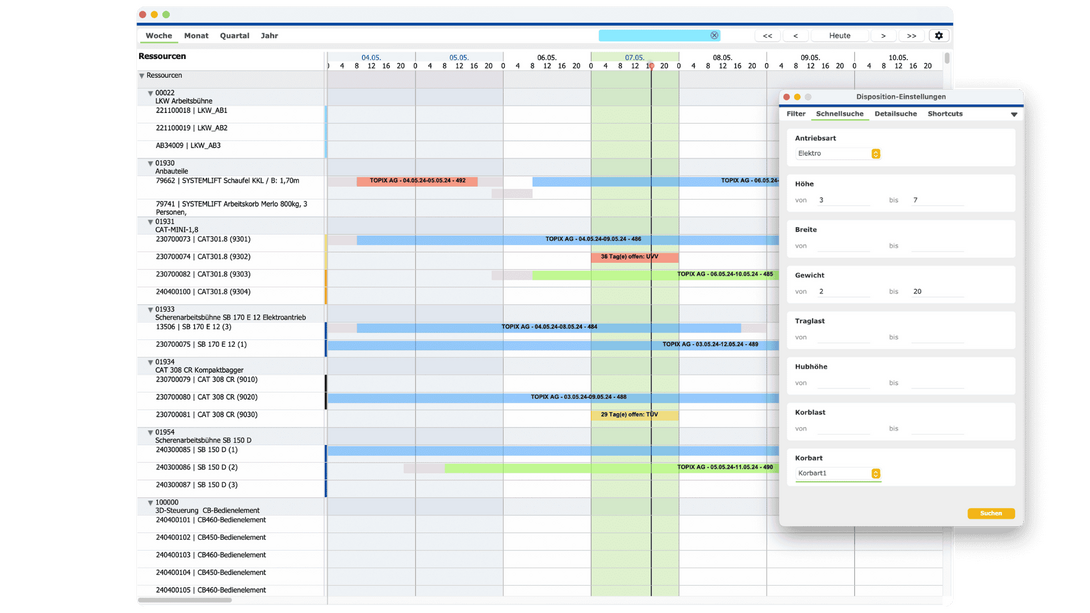Switch to the Detailsuche tab

pos(895,114)
